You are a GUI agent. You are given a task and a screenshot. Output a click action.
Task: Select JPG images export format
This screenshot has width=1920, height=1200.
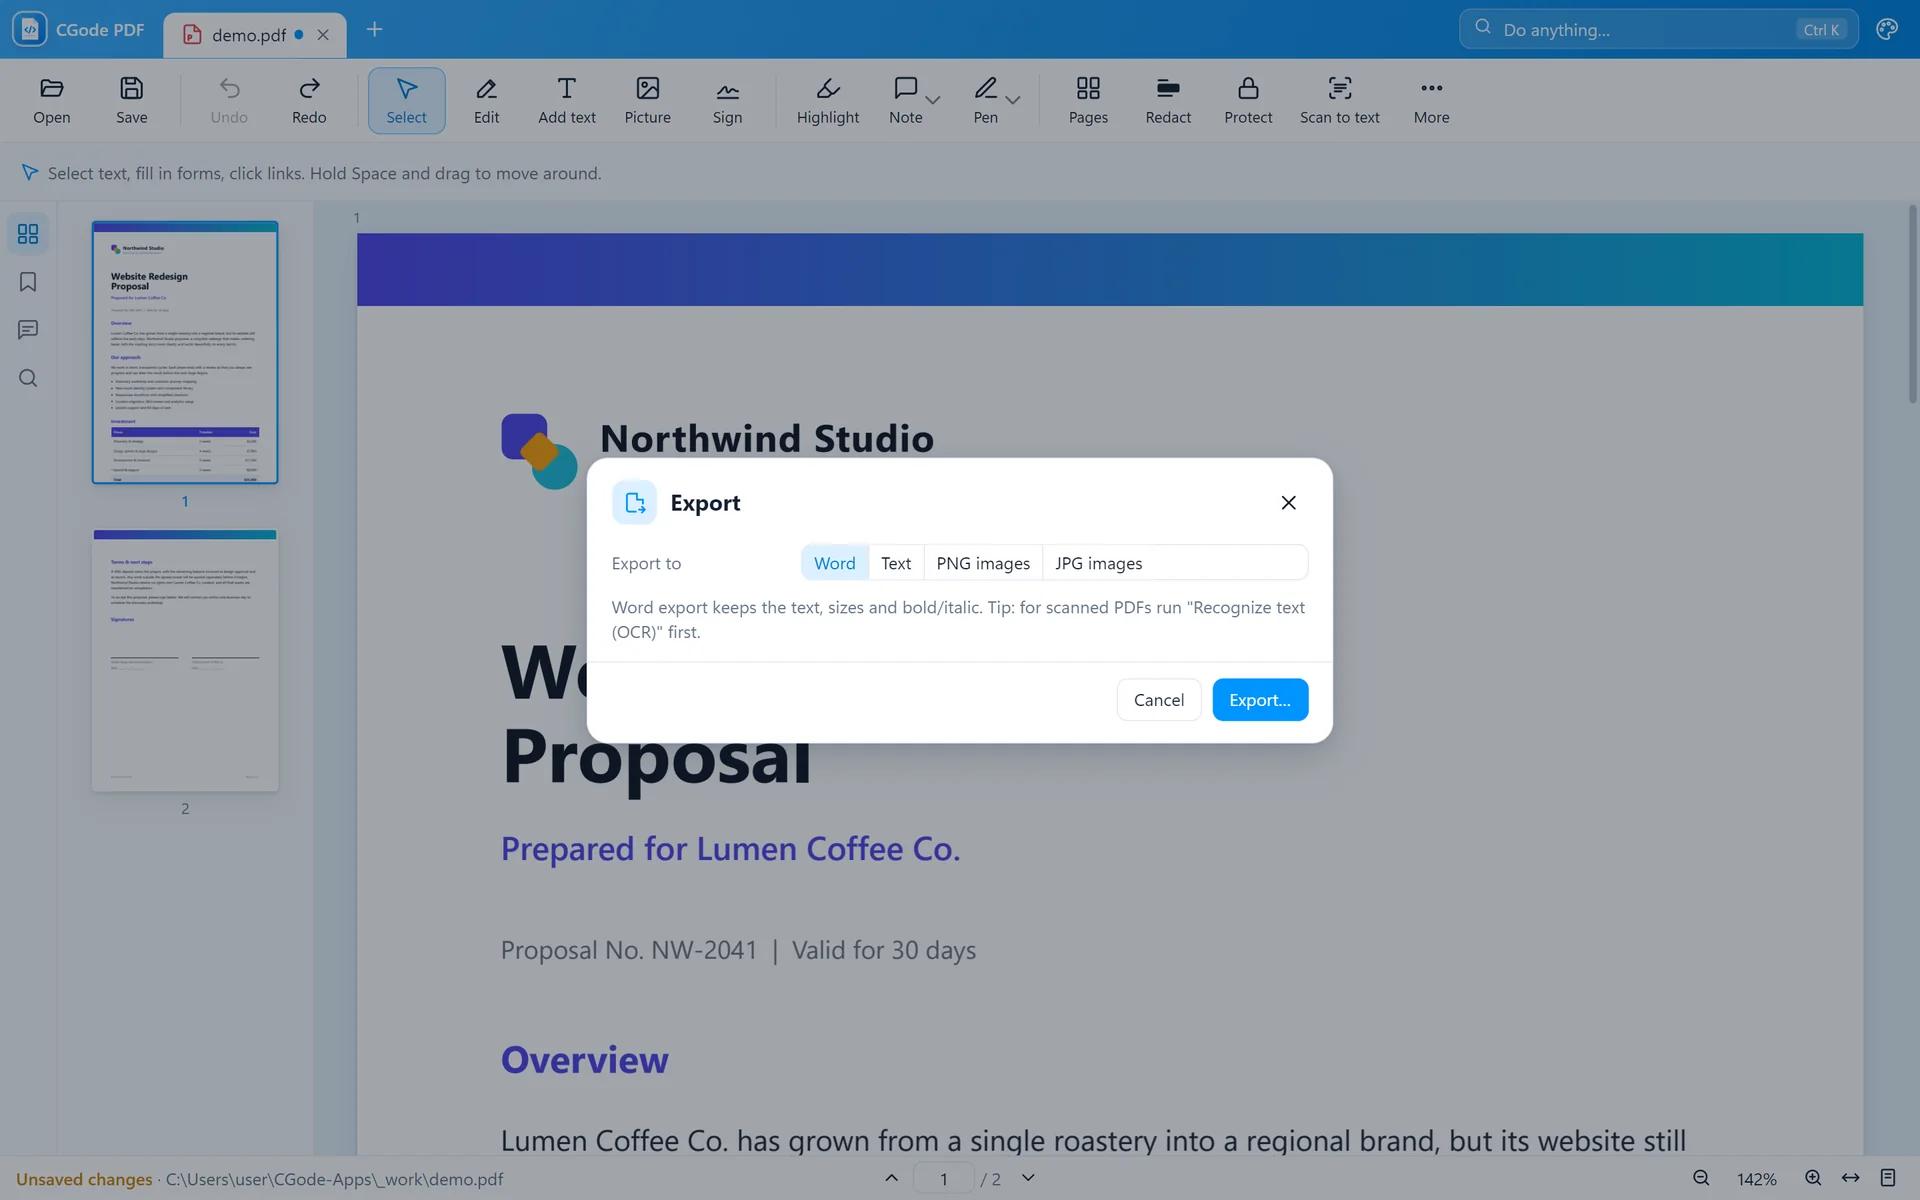pyautogui.click(x=1099, y=563)
